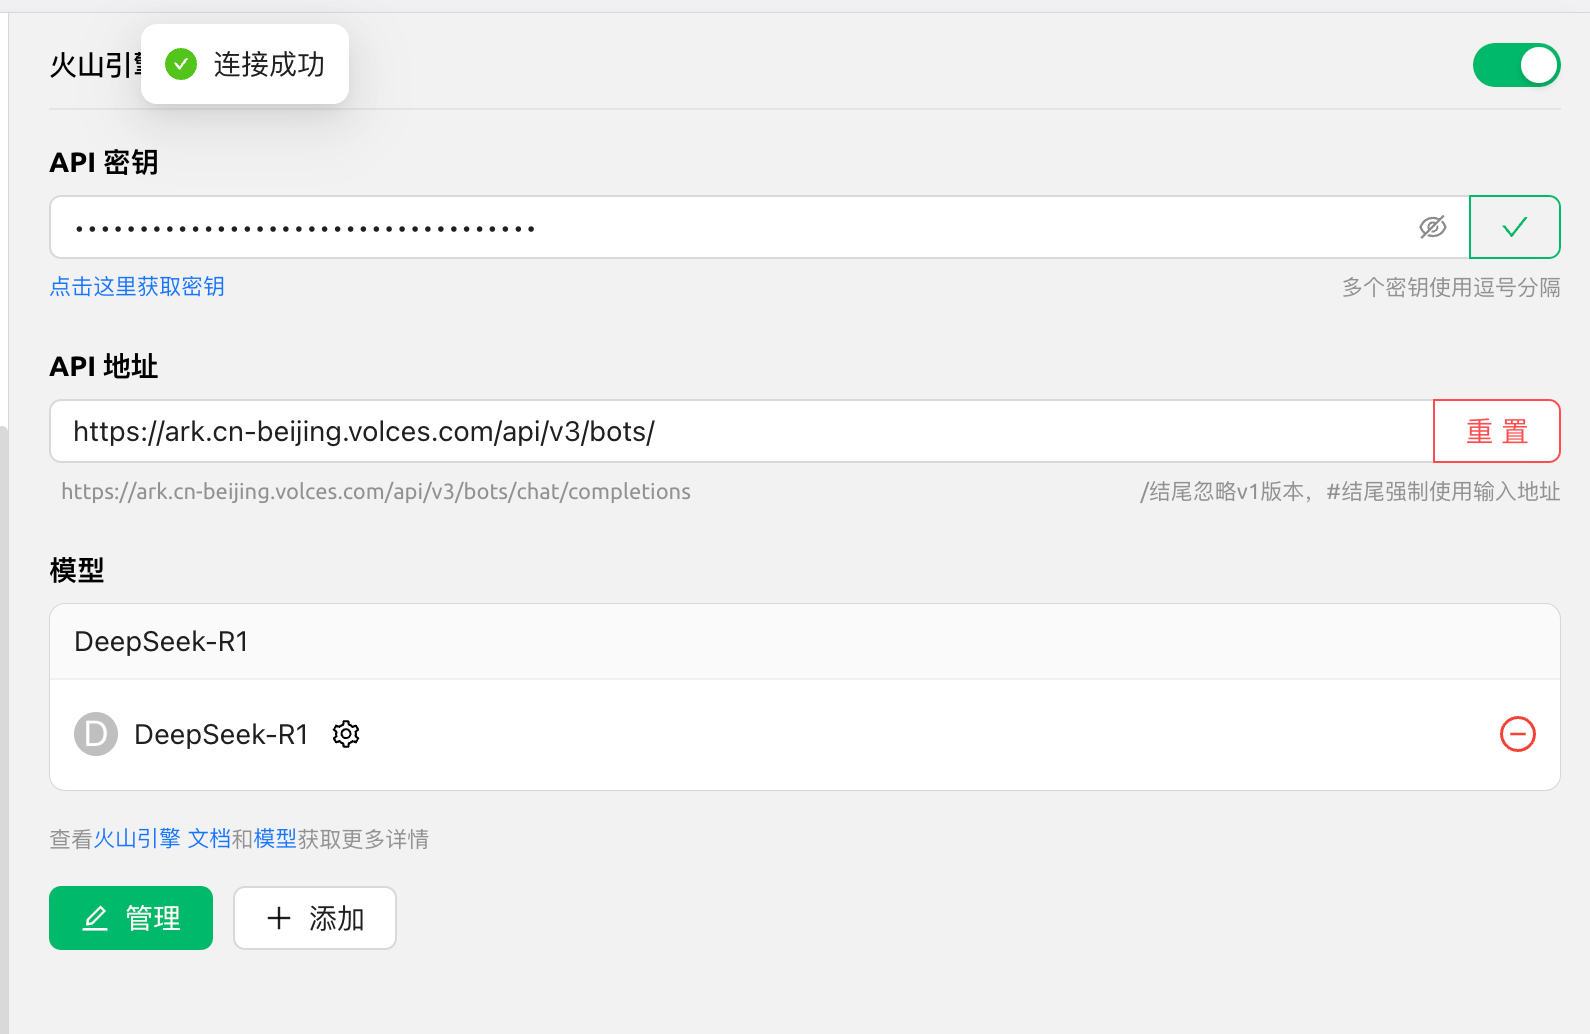
Task: Remove the DeepSeek-R1 model with minus icon
Action: point(1517,734)
